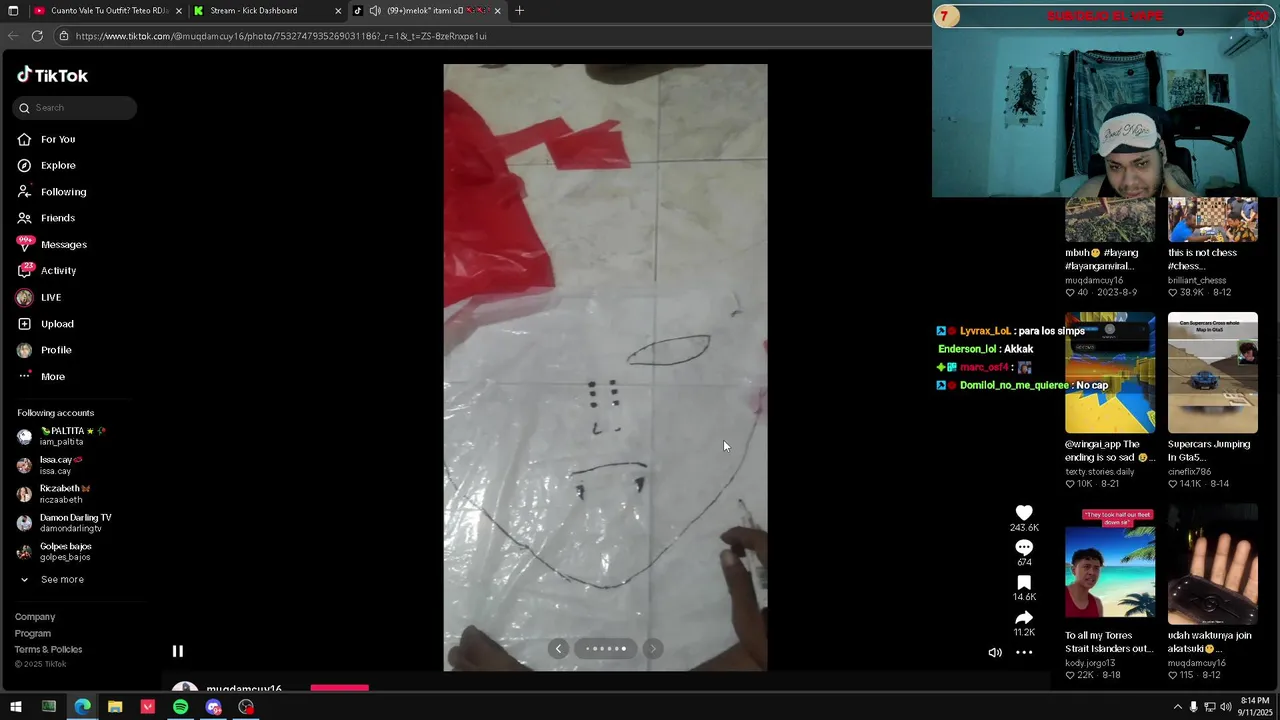Click the photo slide indicator dots
This screenshot has height=720, width=1280.
tap(606, 649)
